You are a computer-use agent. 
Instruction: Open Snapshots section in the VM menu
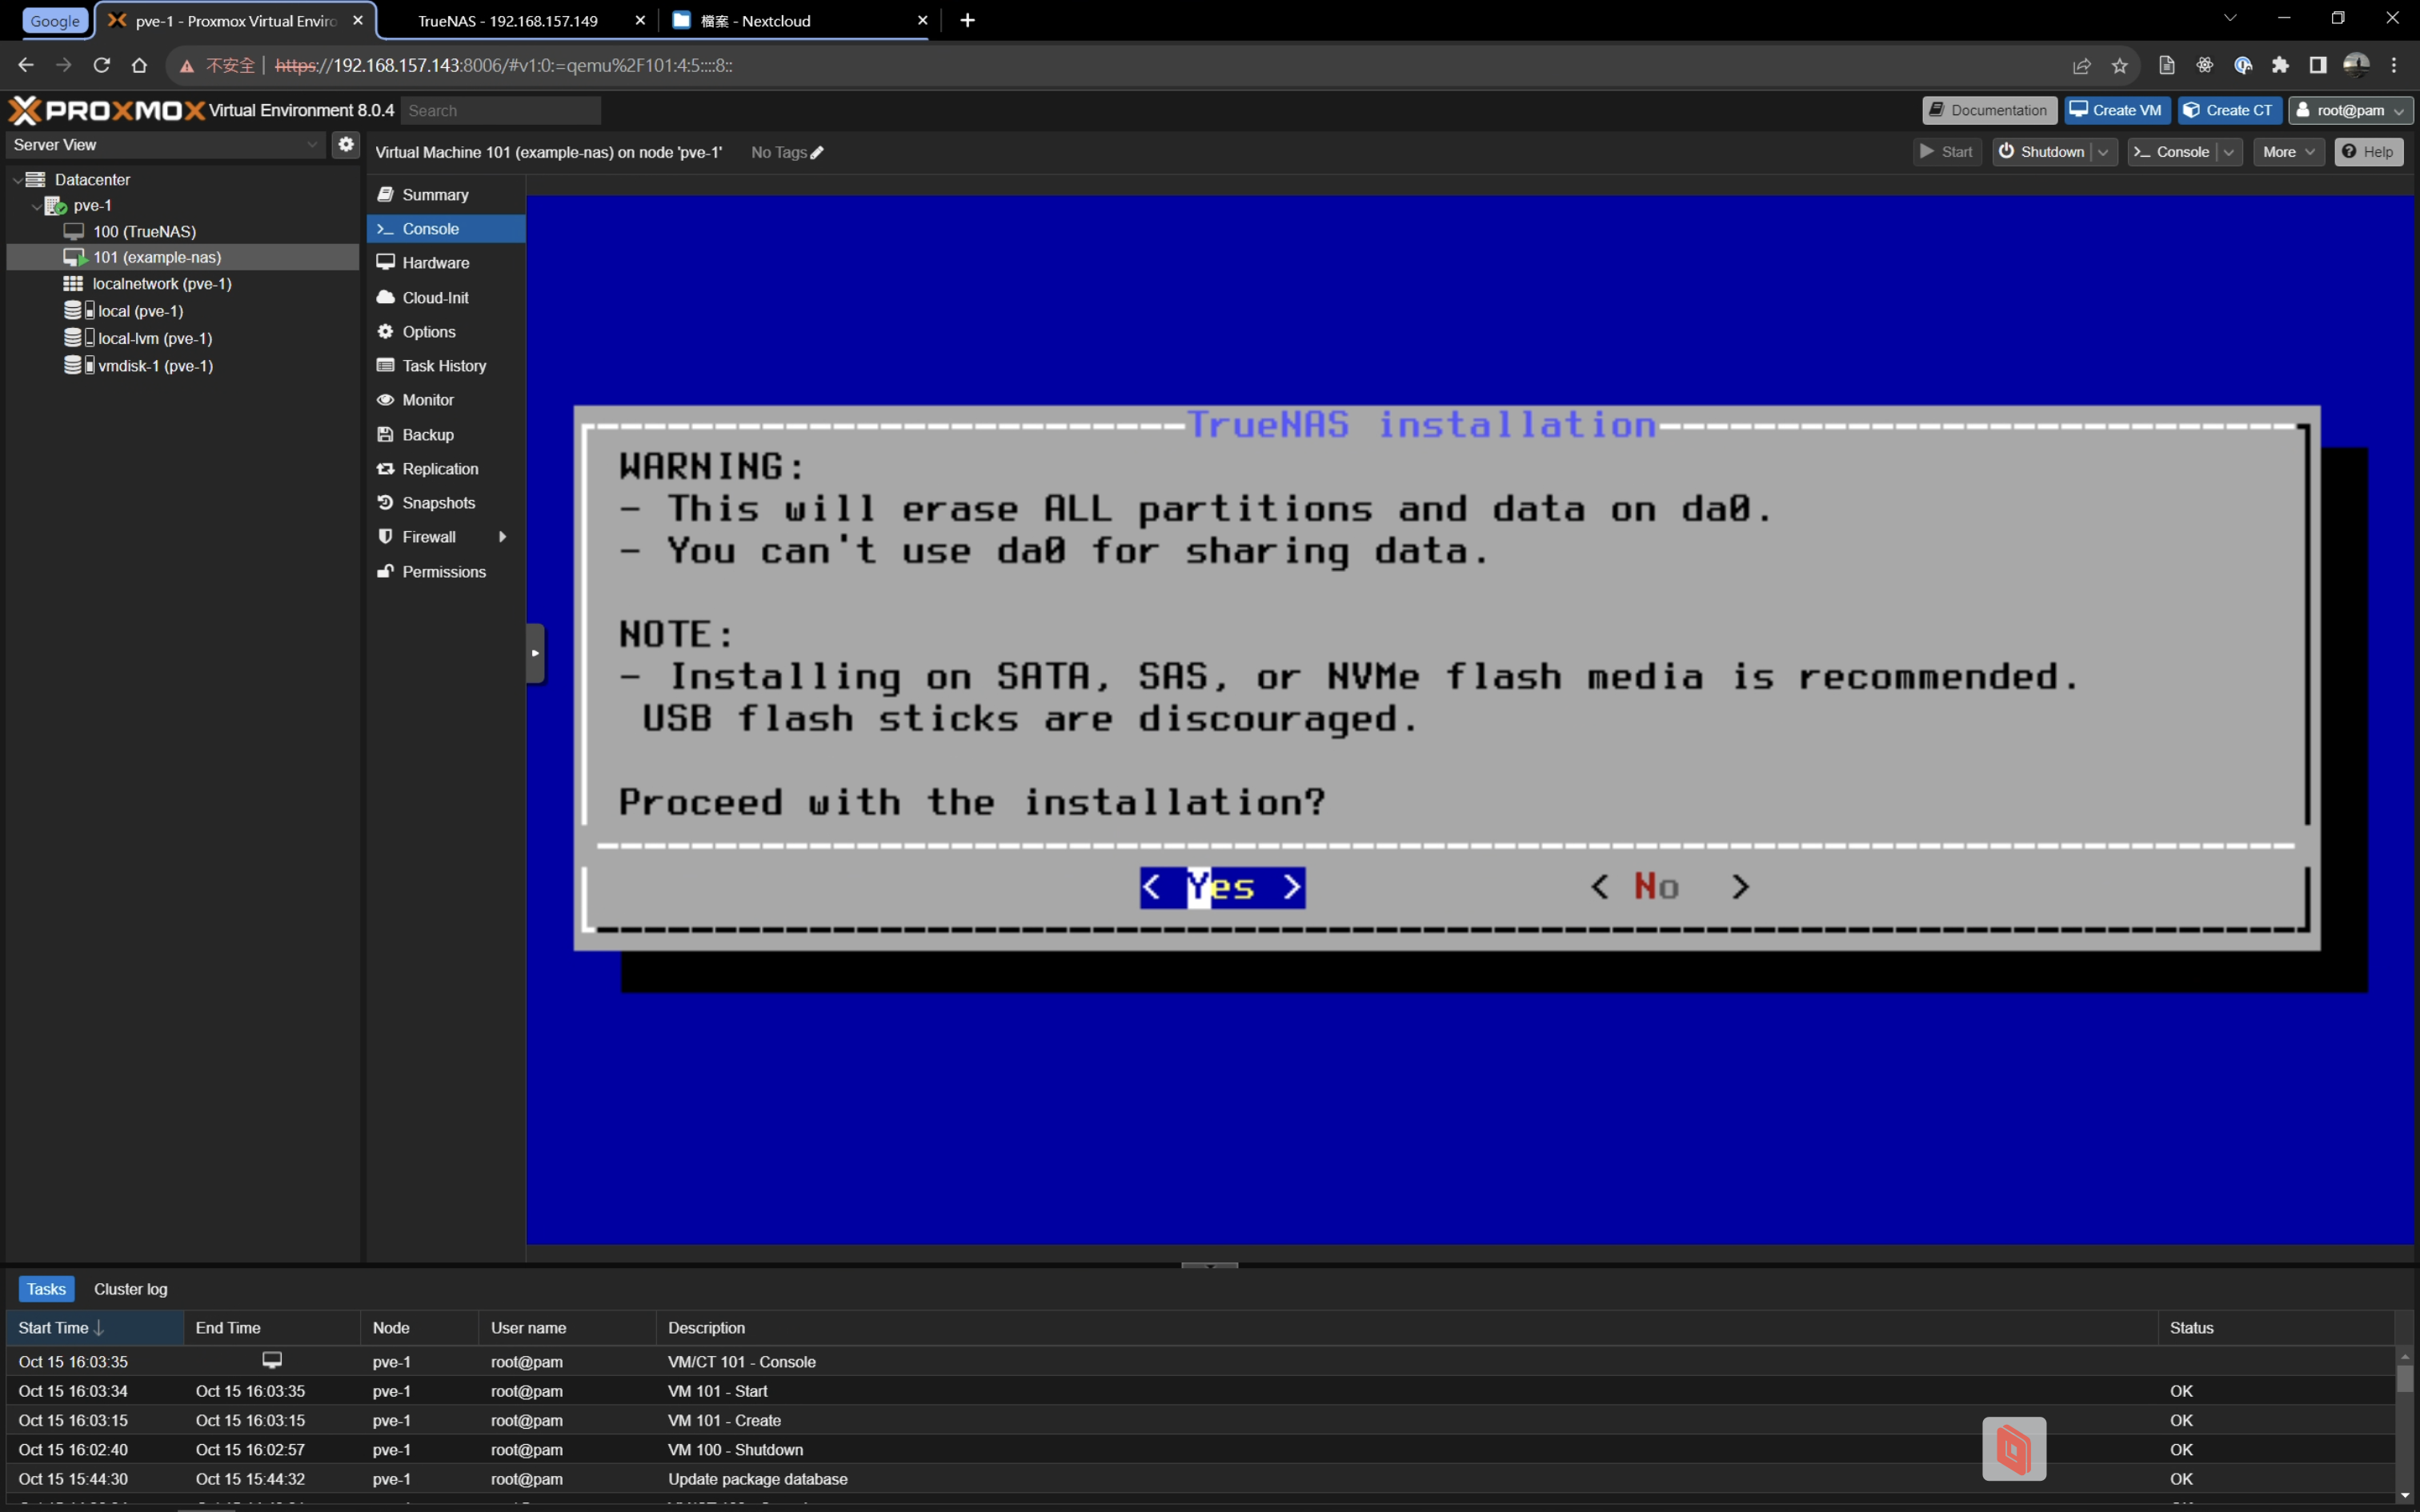[438, 503]
